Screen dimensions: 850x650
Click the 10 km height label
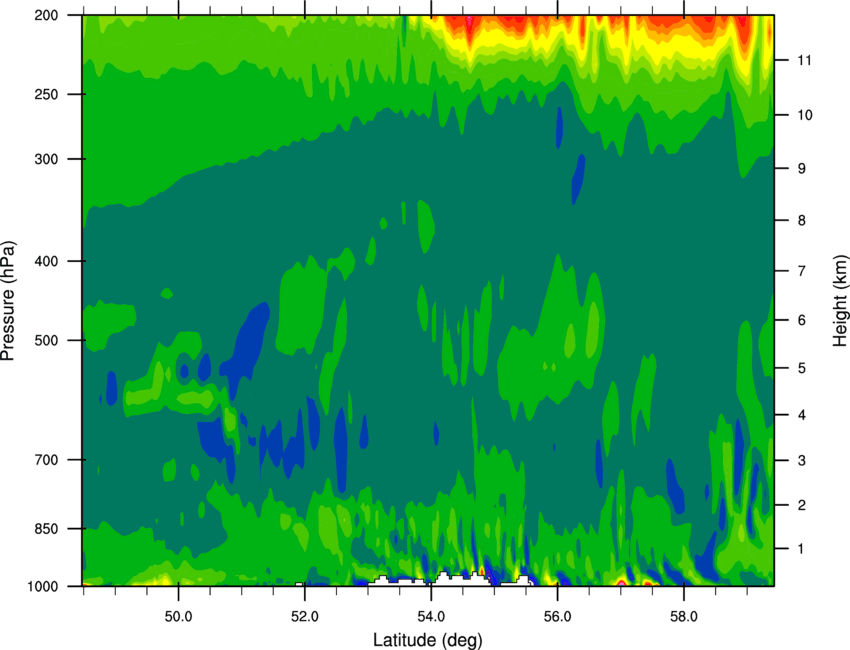coord(804,115)
